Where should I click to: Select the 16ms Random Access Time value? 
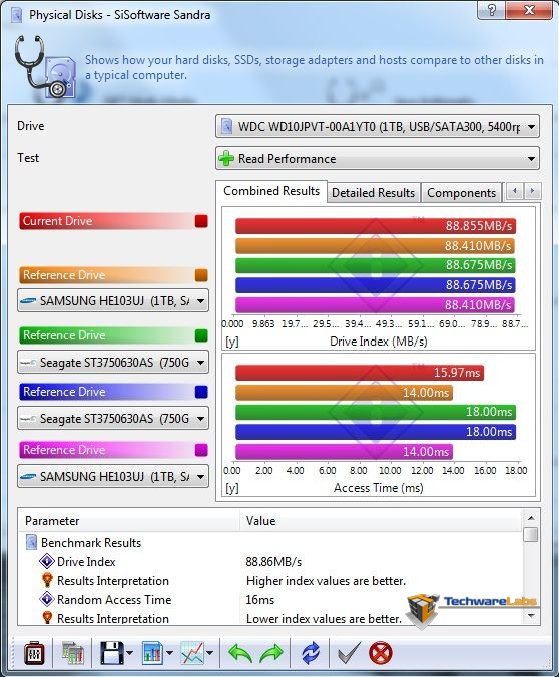[x=260, y=600]
